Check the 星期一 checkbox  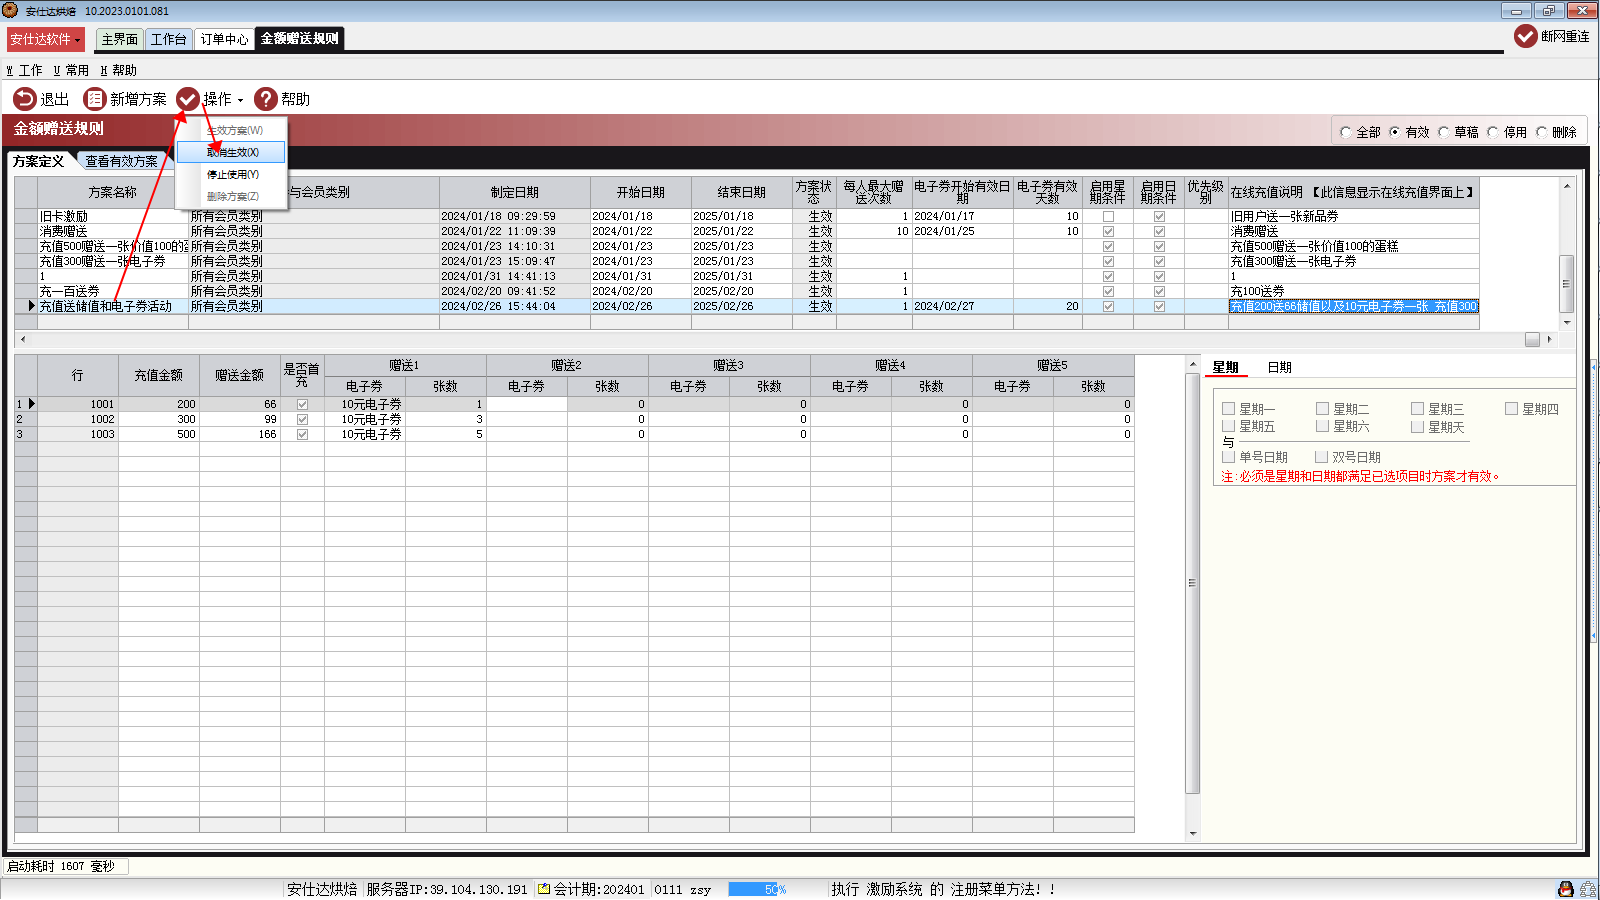[1229, 409]
